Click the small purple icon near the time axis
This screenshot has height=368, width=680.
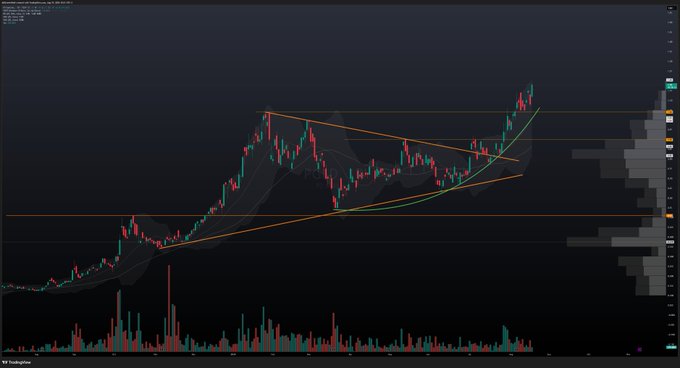click(x=639, y=349)
